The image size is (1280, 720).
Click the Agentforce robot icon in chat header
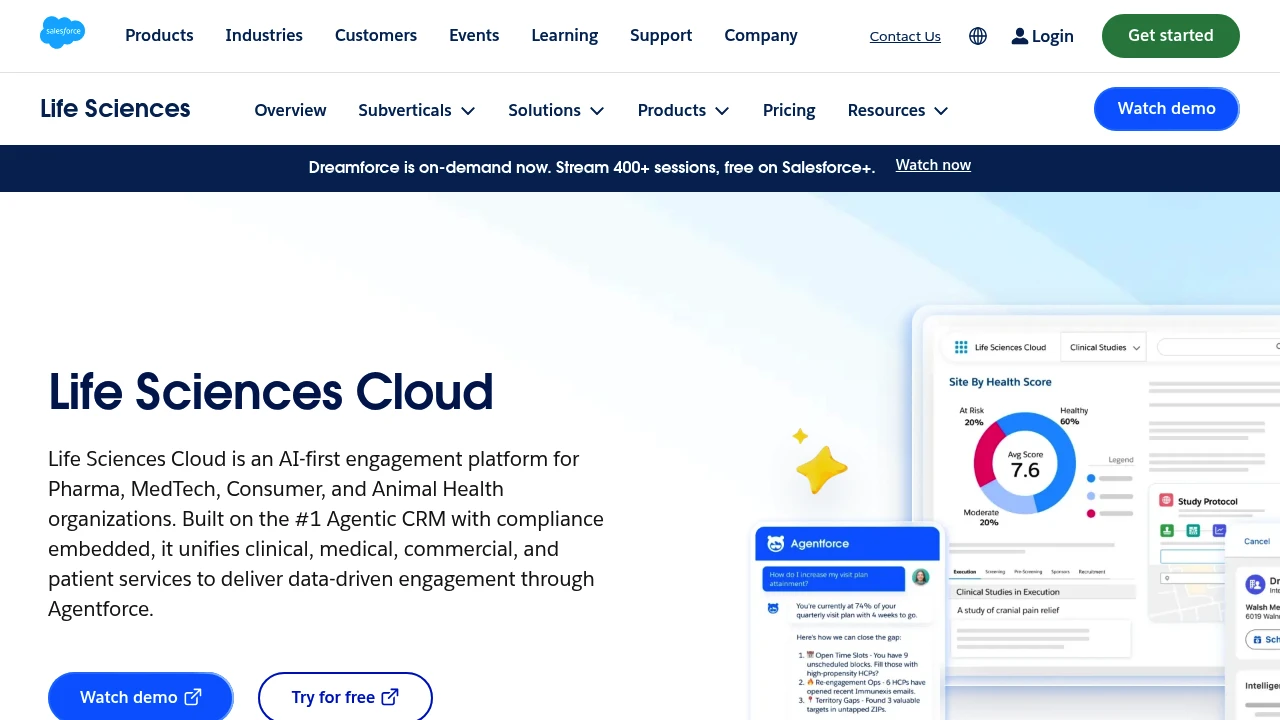[x=775, y=544]
